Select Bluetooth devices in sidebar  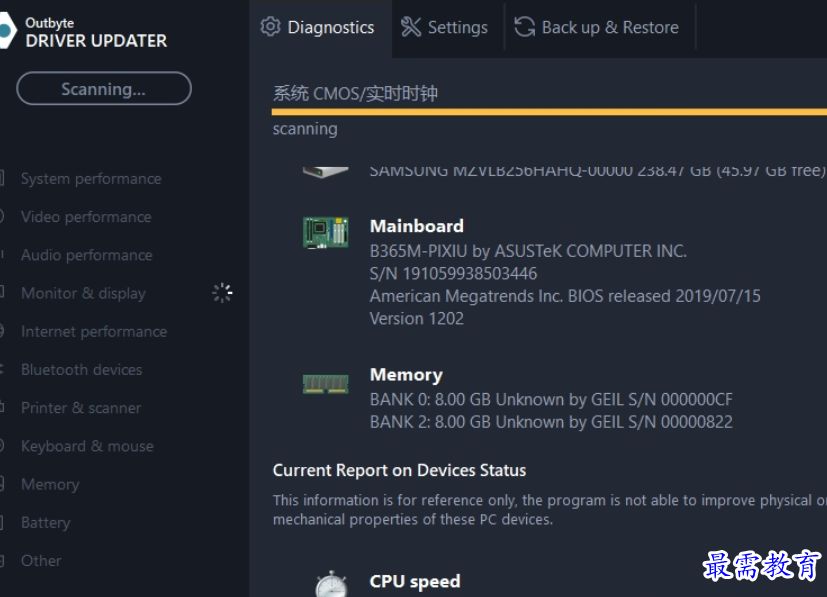[x=81, y=370]
